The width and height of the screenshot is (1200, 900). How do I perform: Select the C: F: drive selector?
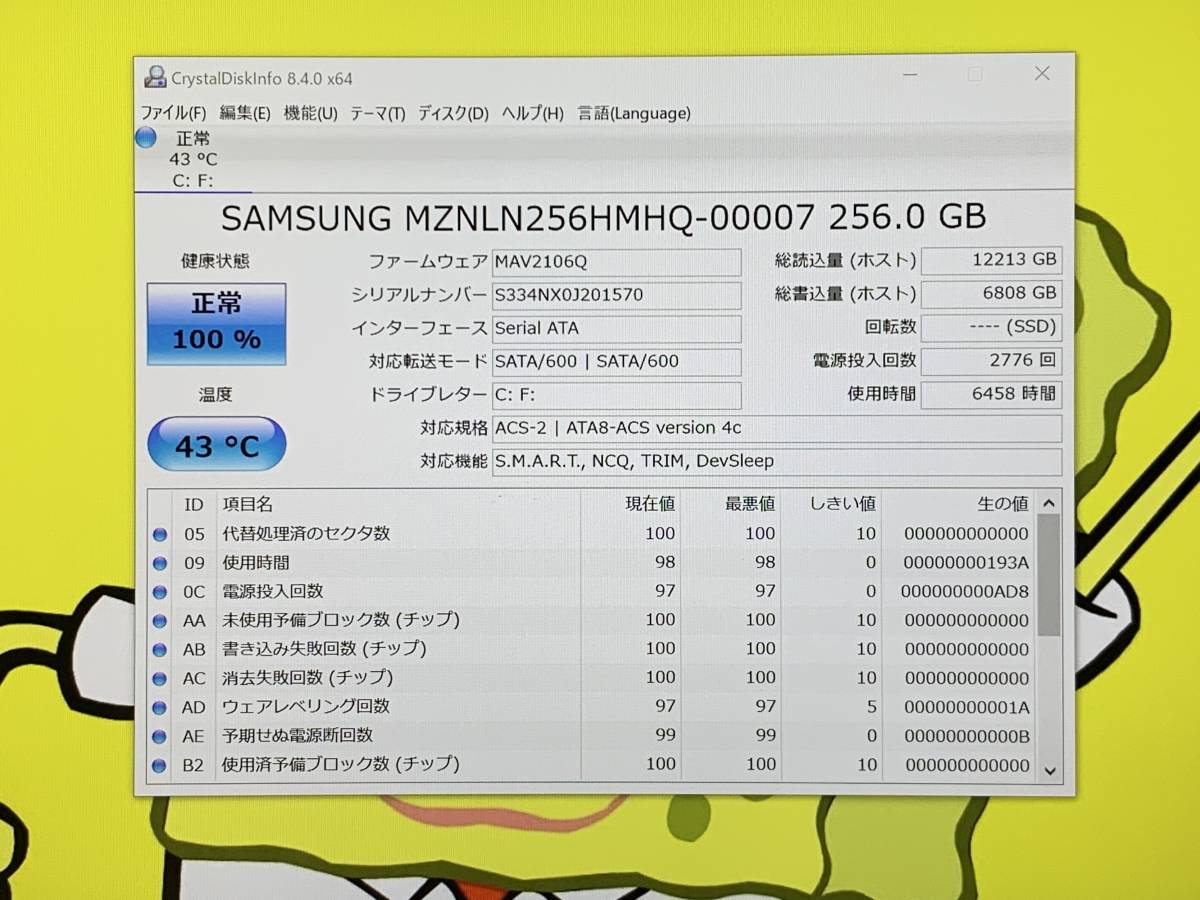[195, 182]
